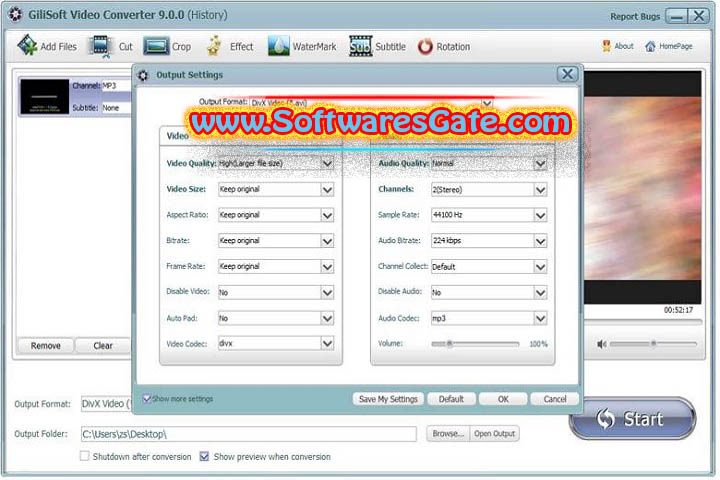
Task: Open the Video Codec dropdown
Action: point(327,343)
